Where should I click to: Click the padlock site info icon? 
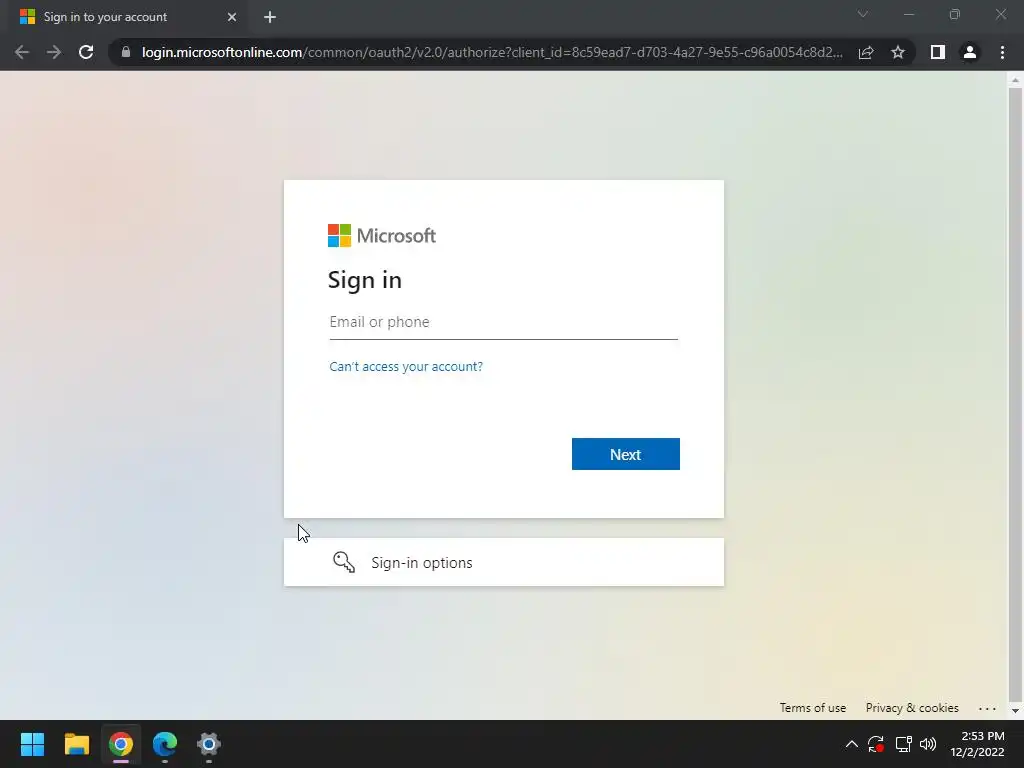pos(126,52)
